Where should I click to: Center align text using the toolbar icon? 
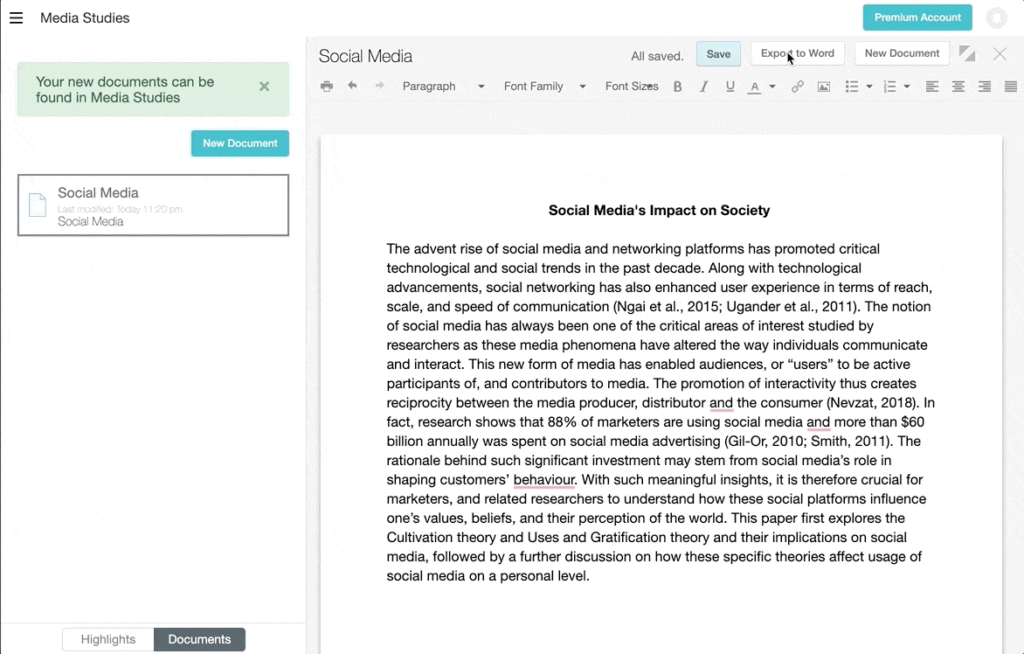pyautogui.click(x=958, y=87)
